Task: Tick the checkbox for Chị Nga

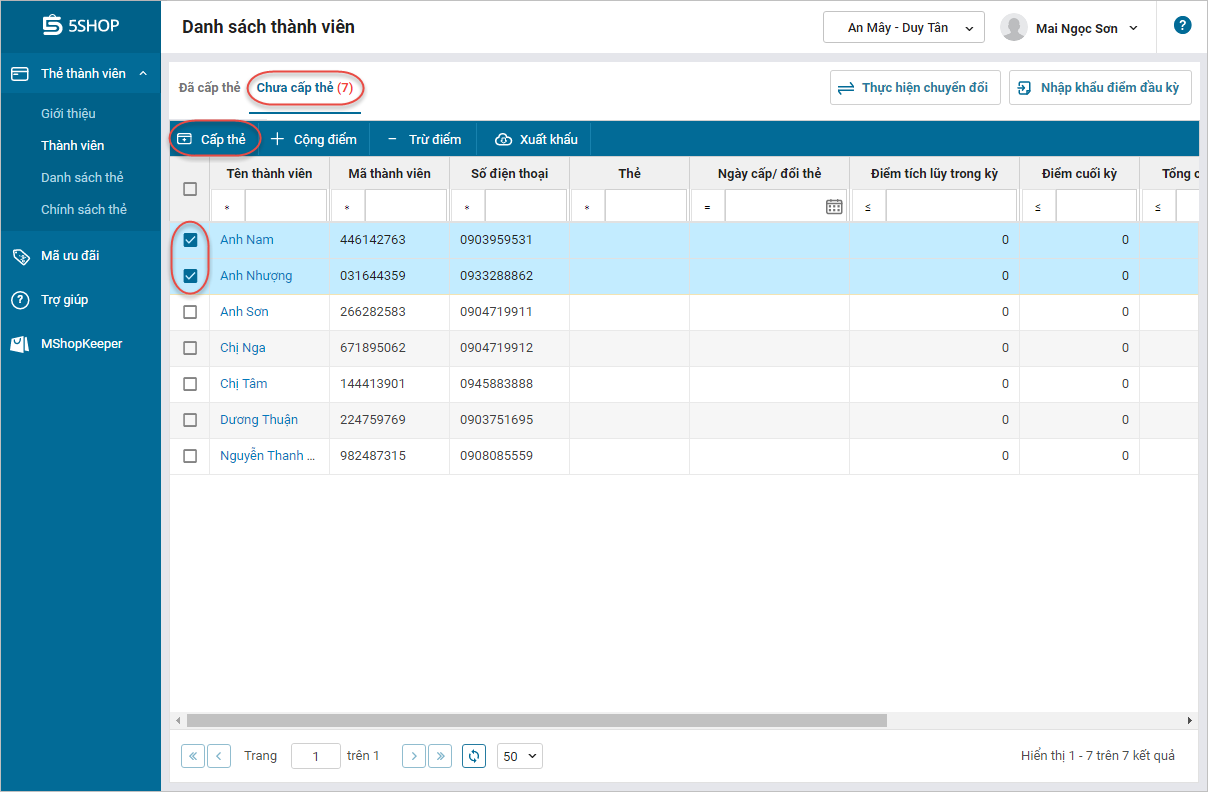Action: click(x=190, y=348)
